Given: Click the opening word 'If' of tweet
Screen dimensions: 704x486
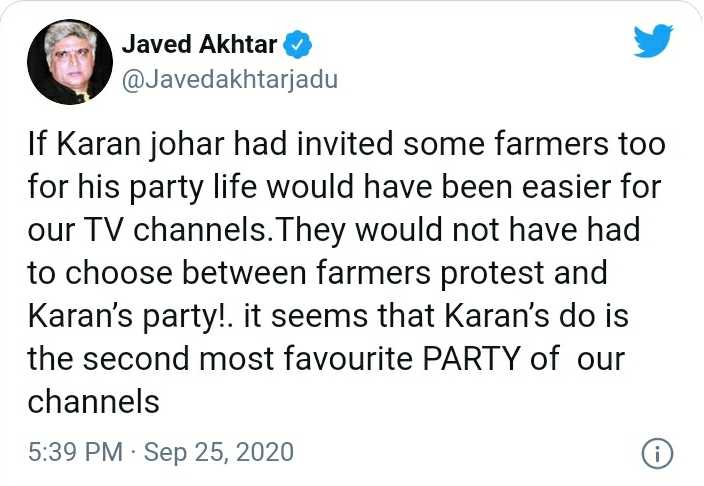Looking at the screenshot, I should point(37,144).
